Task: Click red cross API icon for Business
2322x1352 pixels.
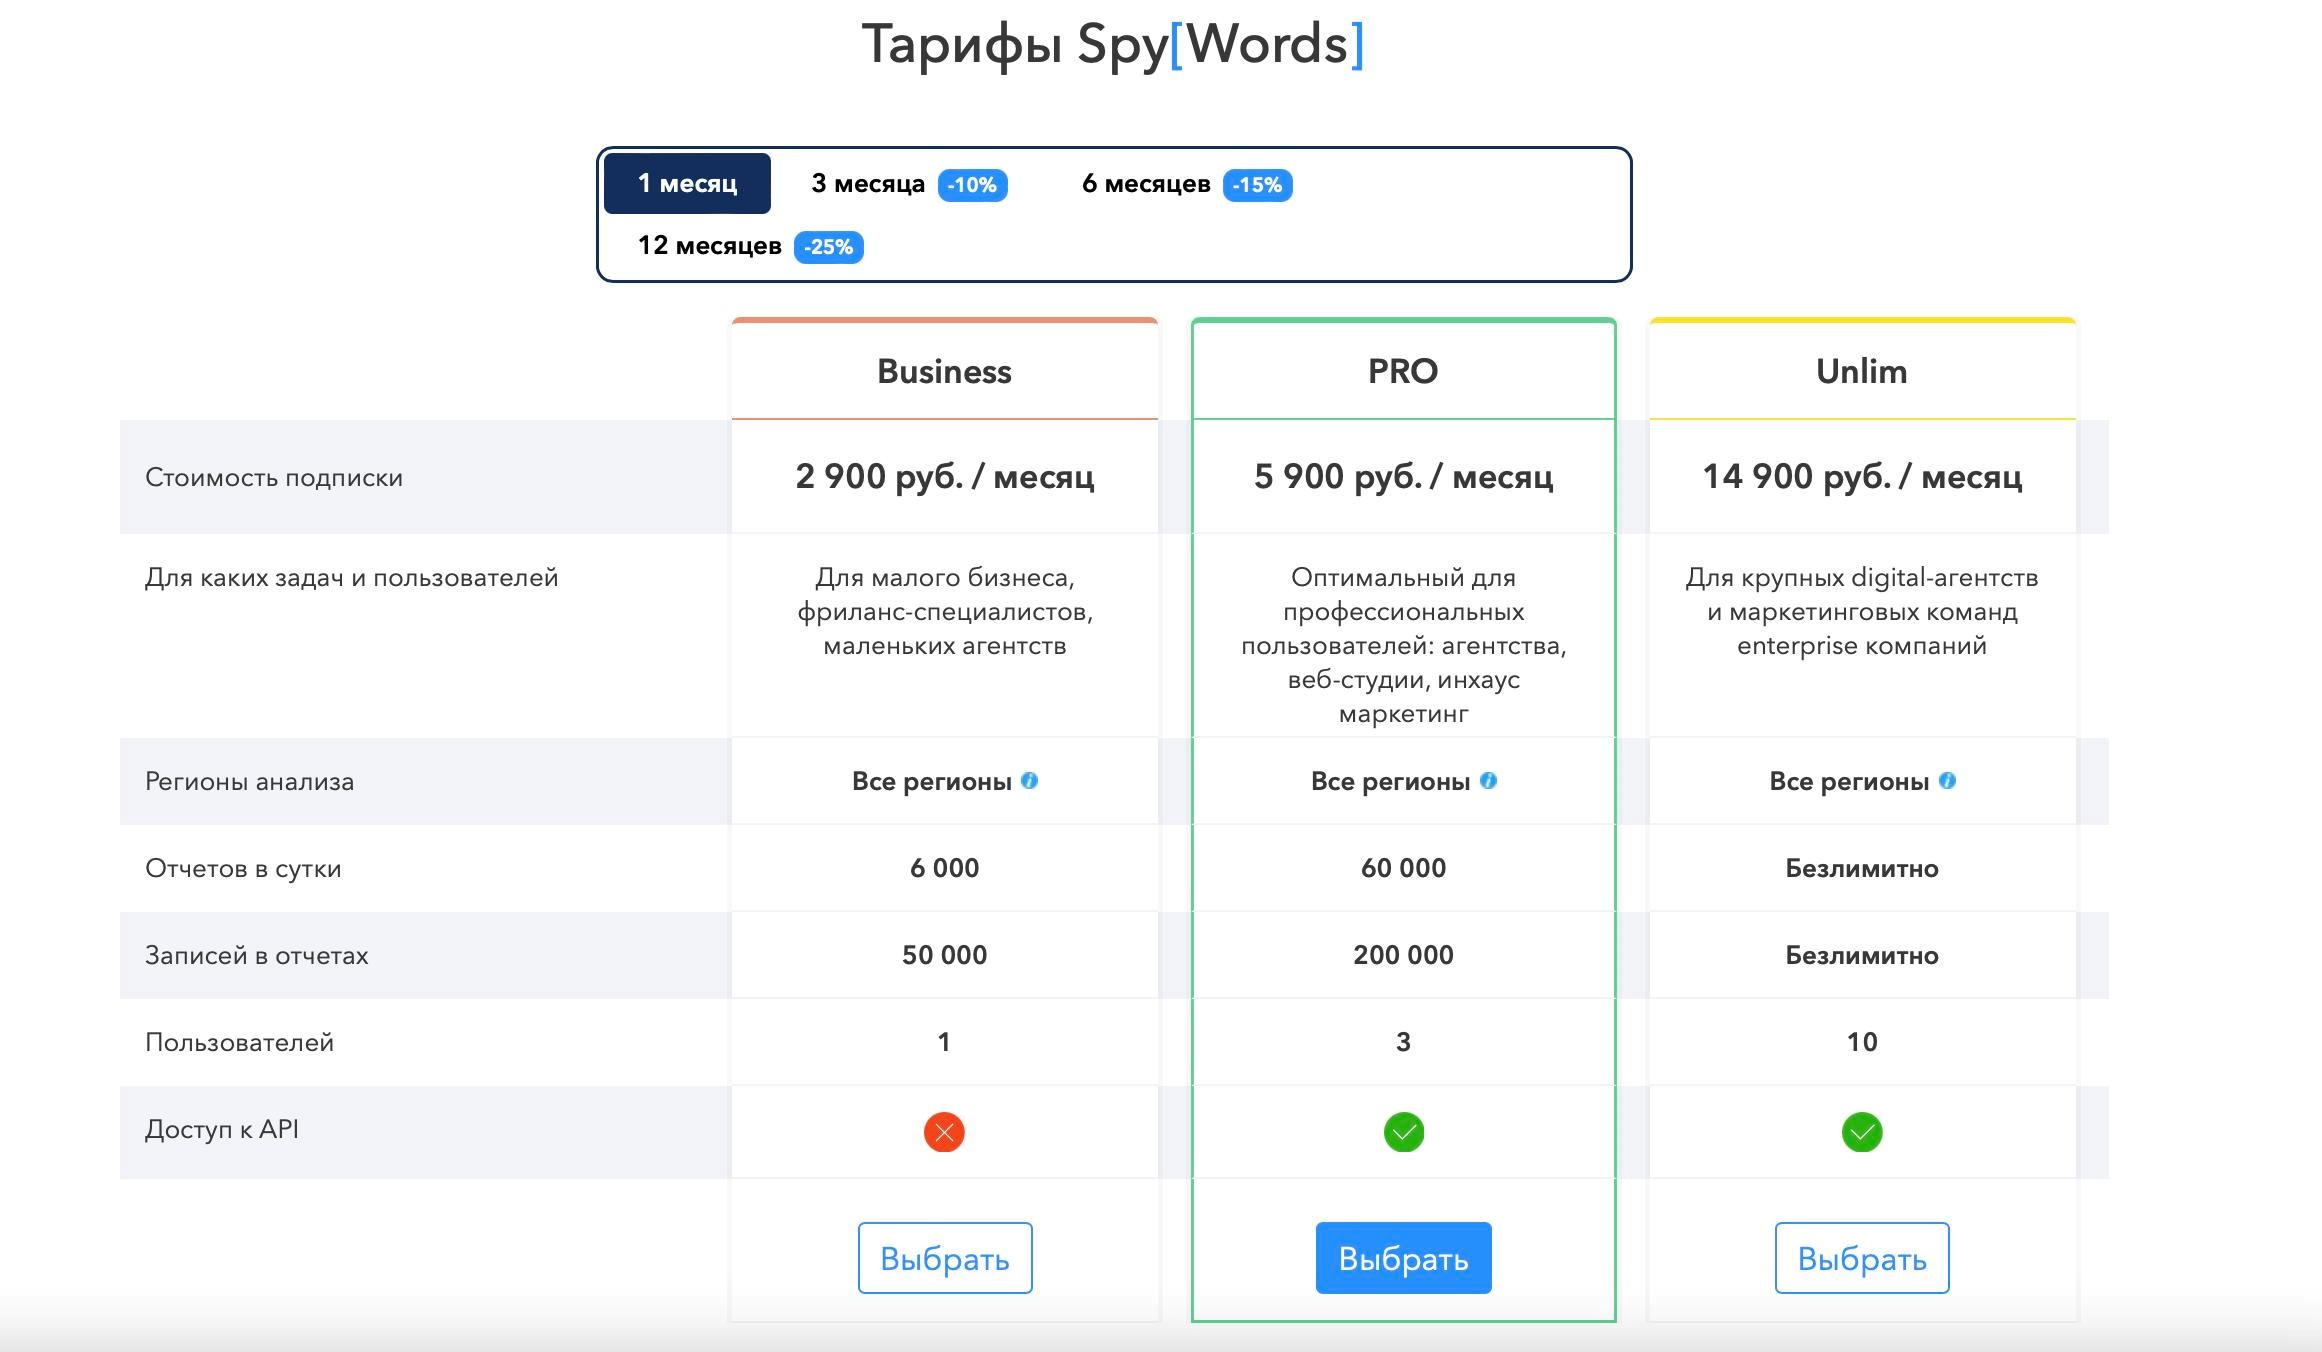Action: [x=944, y=1132]
